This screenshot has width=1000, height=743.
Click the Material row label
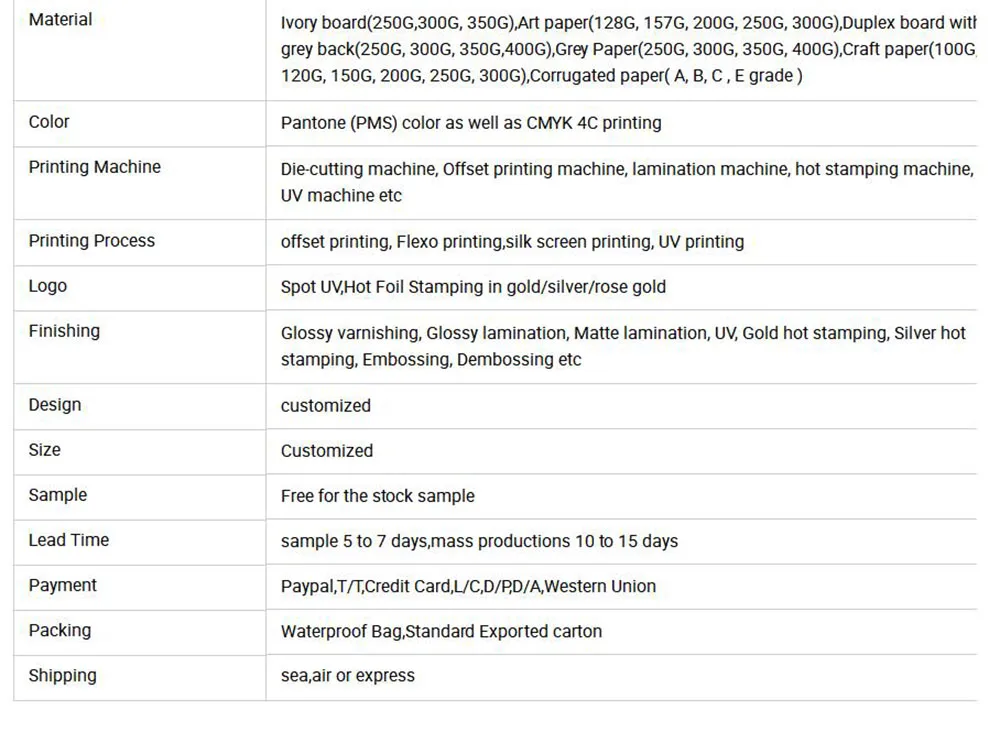[60, 20]
